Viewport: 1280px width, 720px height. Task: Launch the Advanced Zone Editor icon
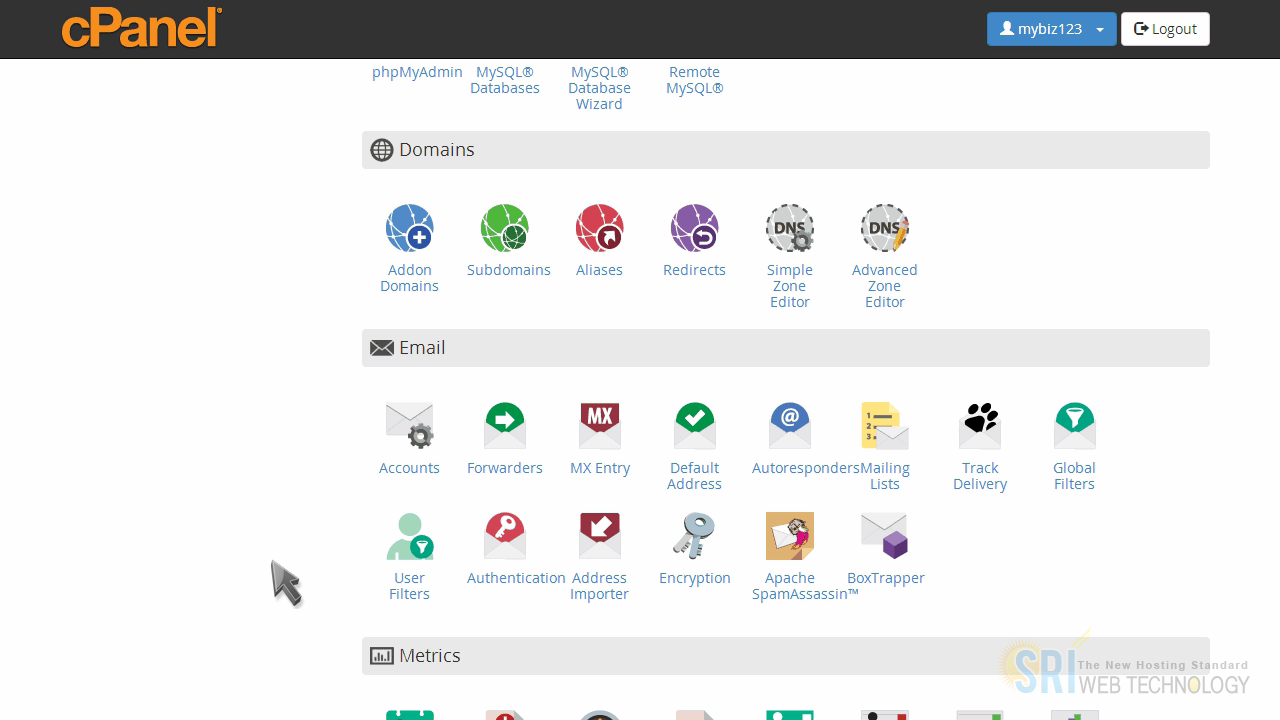pos(884,228)
